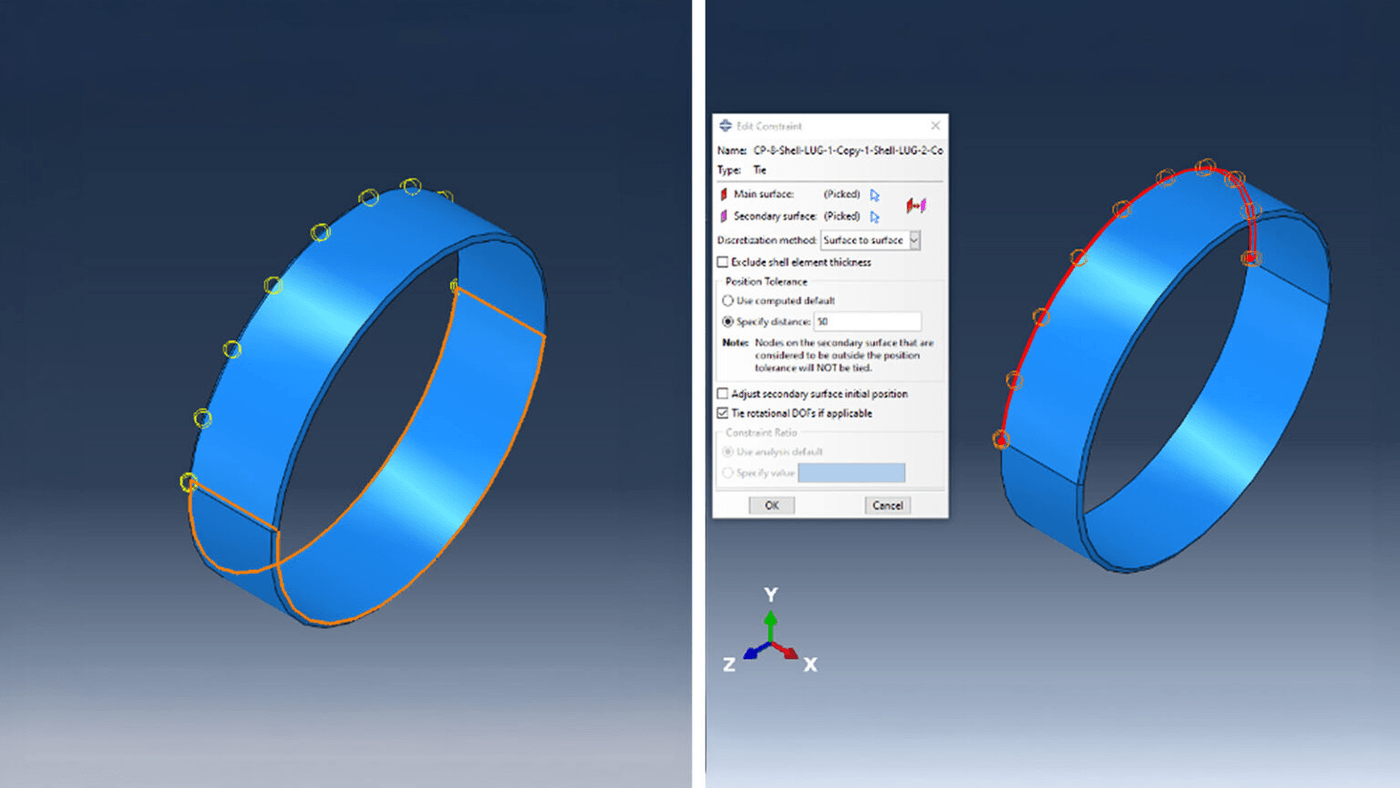Click the Specify distance input showing 50
The width and height of the screenshot is (1400, 788).
pyautogui.click(x=868, y=322)
